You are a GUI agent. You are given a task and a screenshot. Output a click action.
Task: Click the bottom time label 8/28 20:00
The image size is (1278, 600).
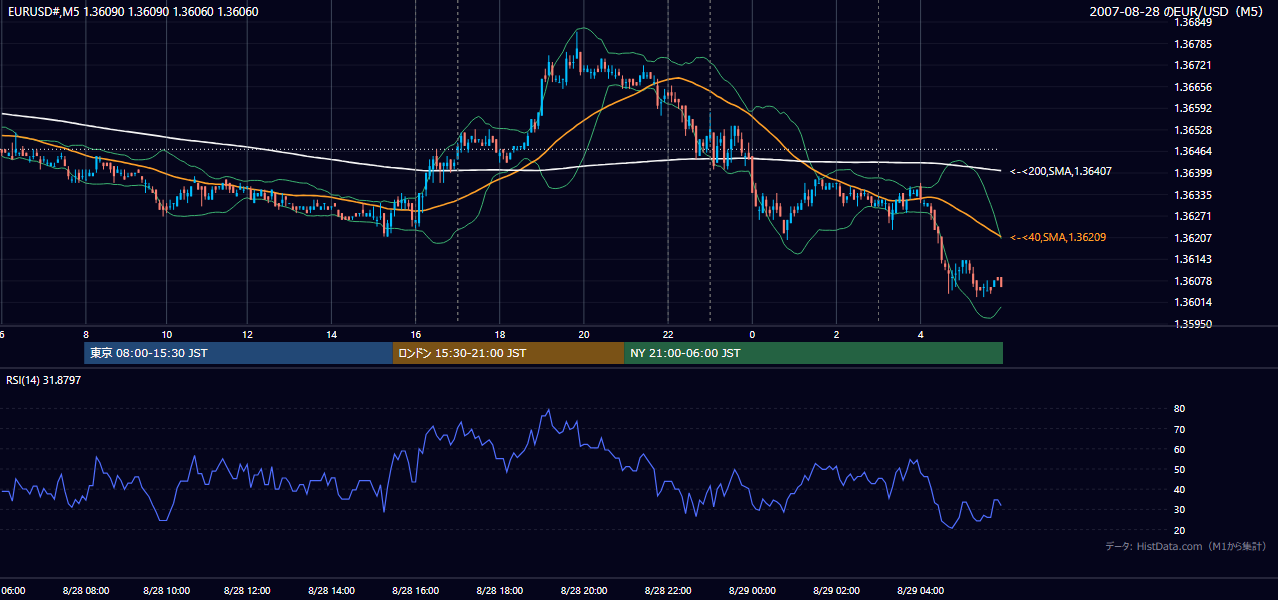[x=583, y=590]
